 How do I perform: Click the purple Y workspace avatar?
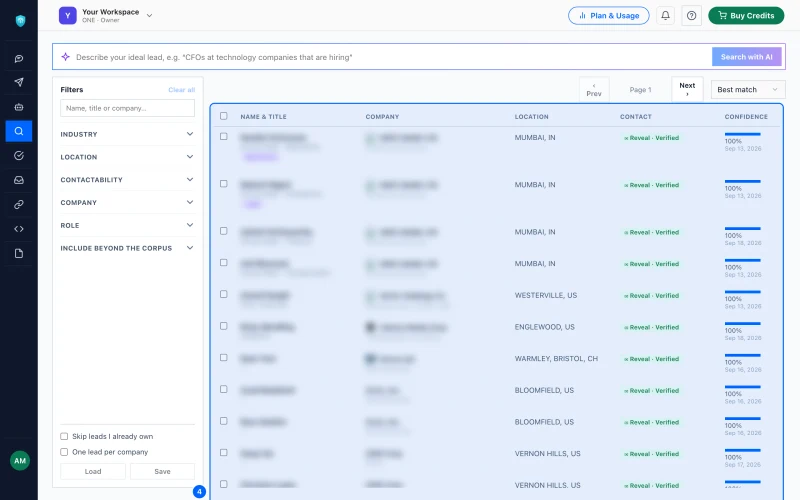[67, 15]
